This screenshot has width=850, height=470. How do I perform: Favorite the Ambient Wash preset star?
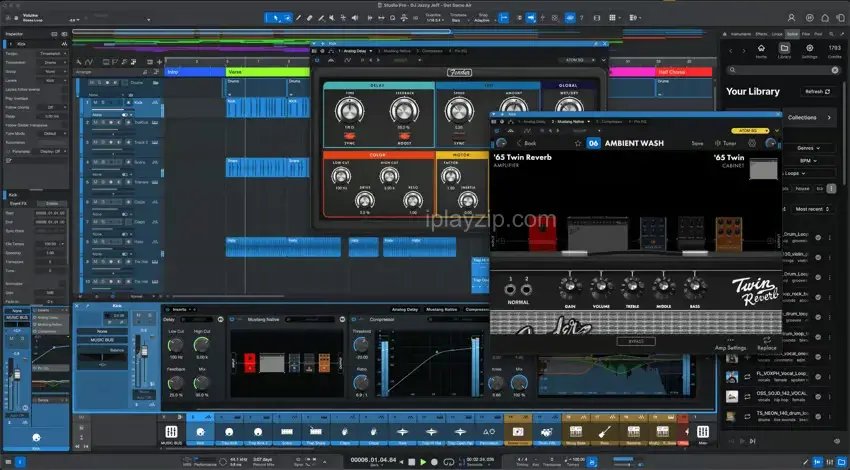(578, 143)
